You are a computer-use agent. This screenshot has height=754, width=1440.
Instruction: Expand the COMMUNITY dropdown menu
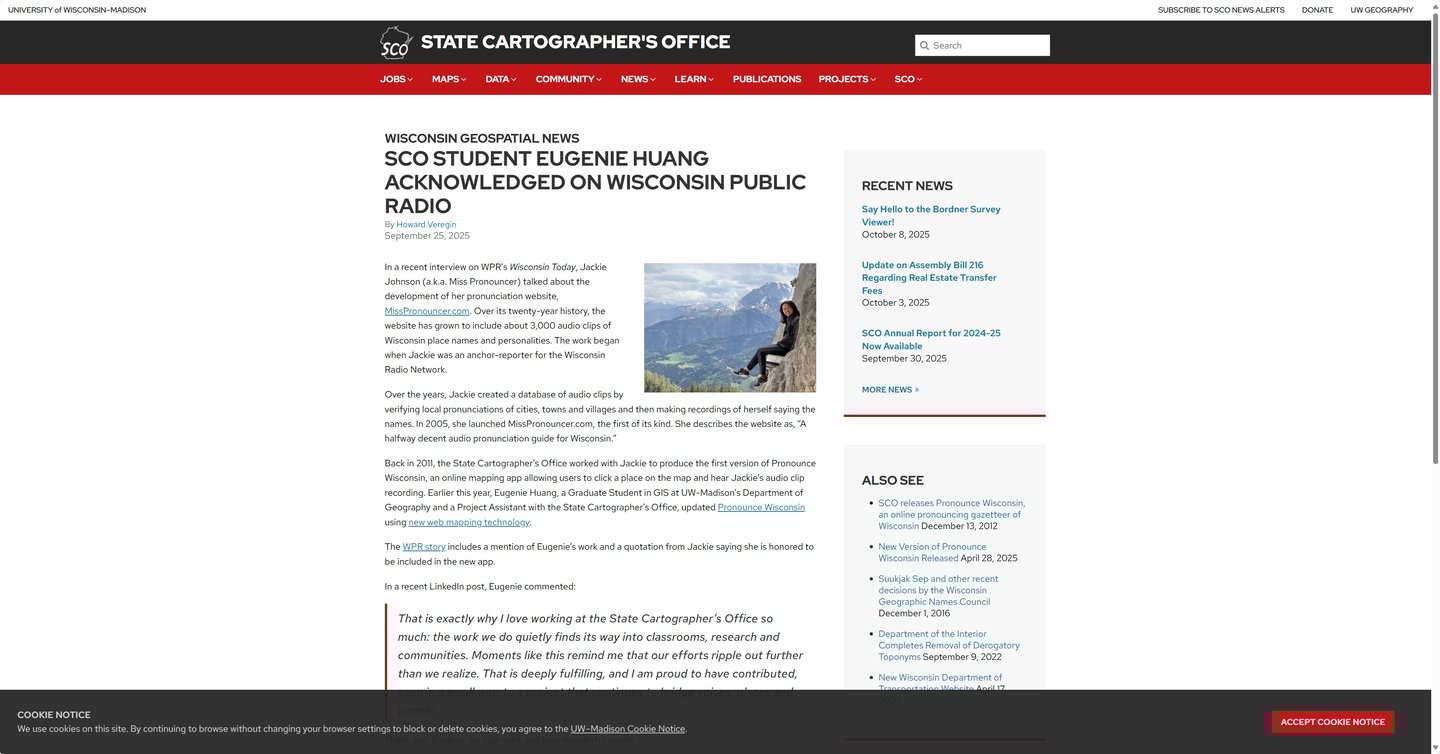(568, 79)
